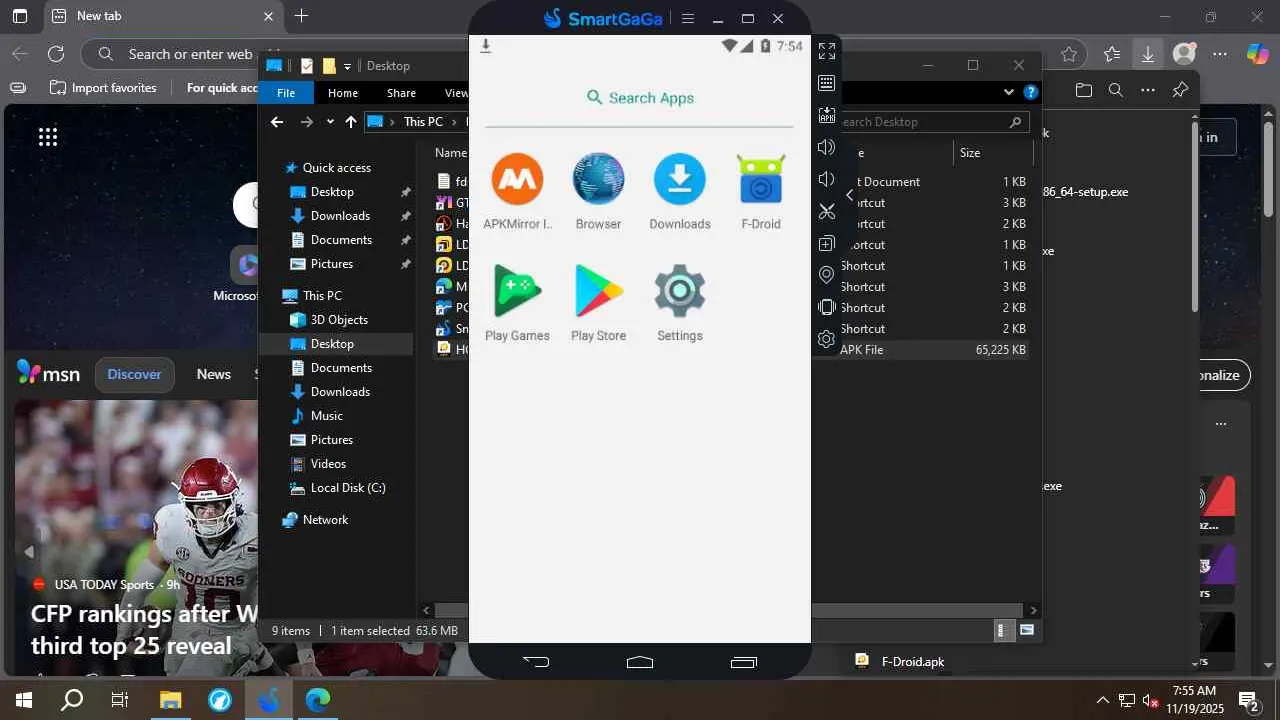The height and width of the screenshot is (720, 1280).
Task: Open SmartGaGa keyboard mapping tool
Action: [827, 83]
